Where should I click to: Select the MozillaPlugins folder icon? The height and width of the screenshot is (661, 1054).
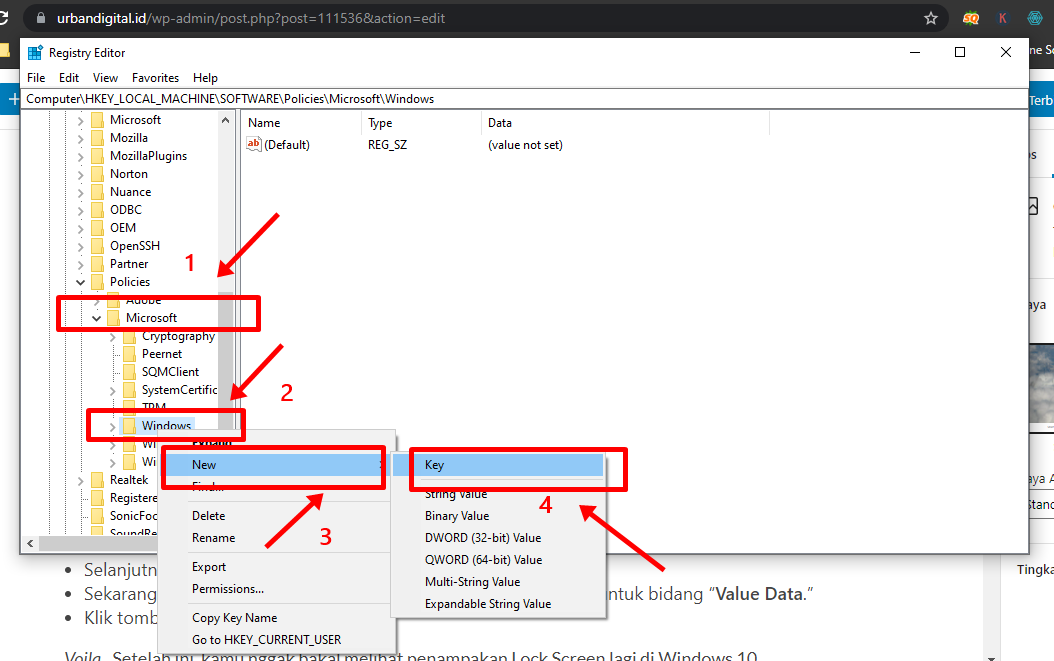click(97, 156)
